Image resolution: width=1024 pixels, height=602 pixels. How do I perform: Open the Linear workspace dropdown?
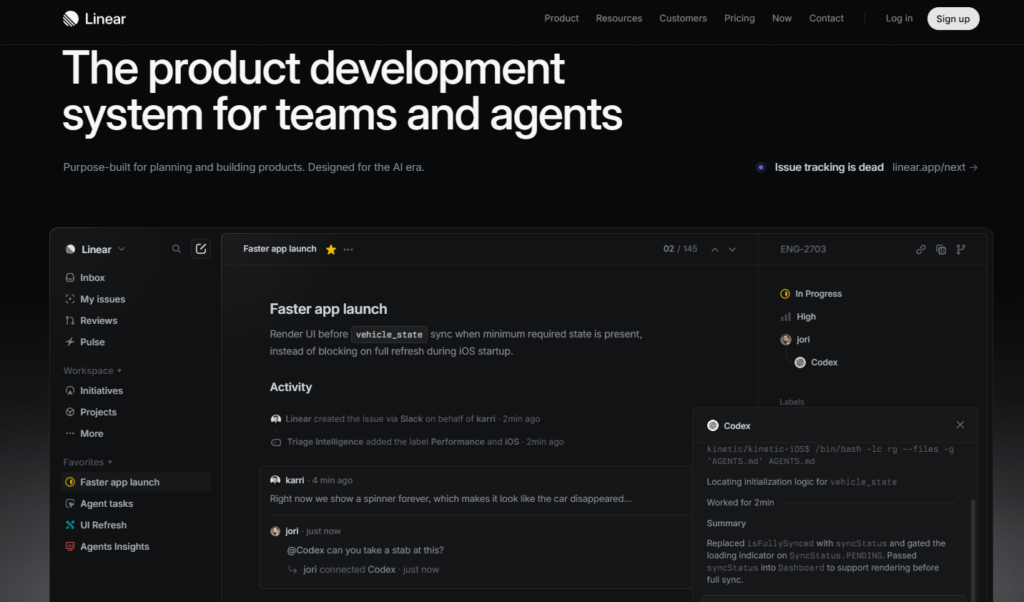[96, 249]
